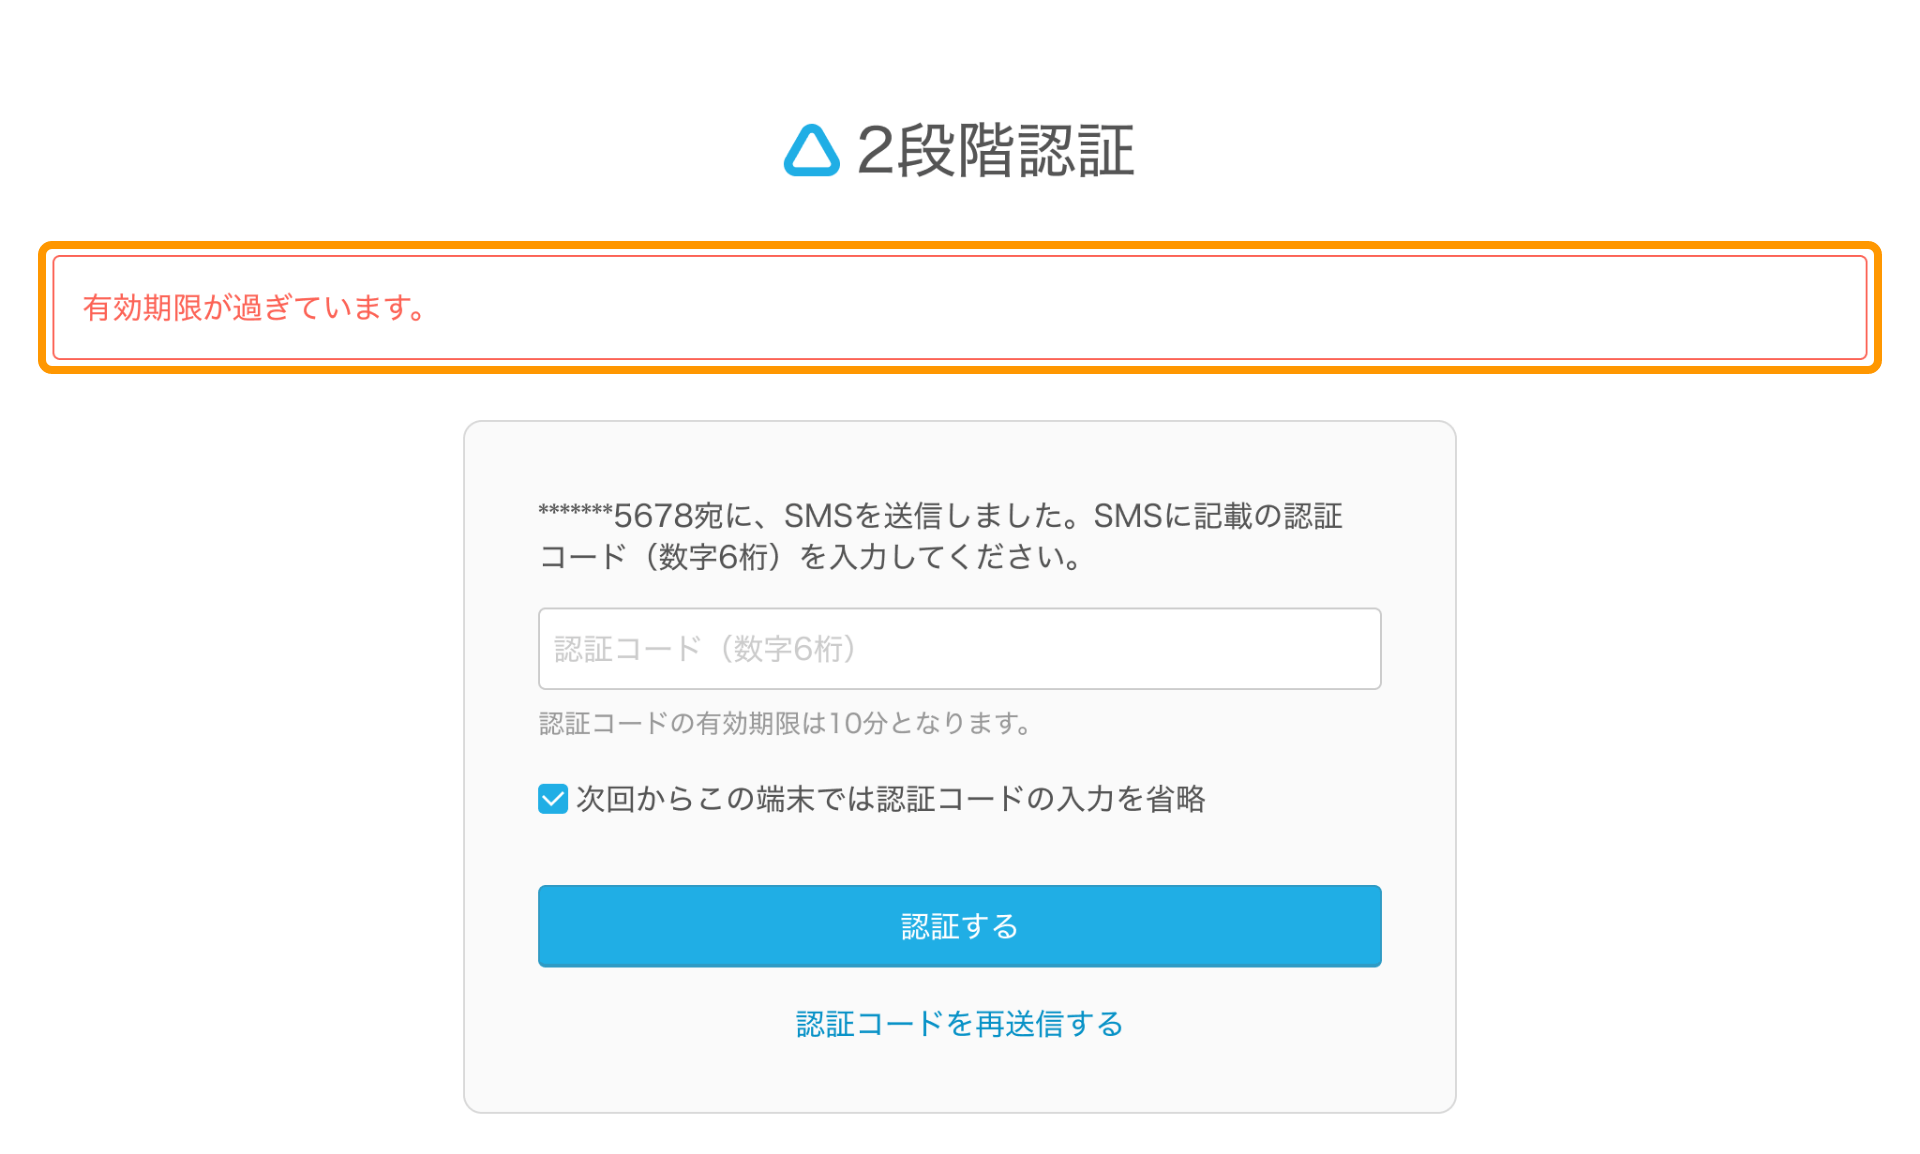Click the checkmark icon in the blue checkbox
1920x1154 pixels.
[x=551, y=799]
